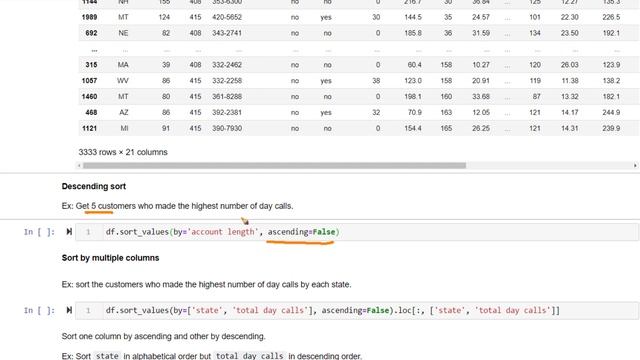Click phone number 361-8288
The height and width of the screenshot is (360, 640).
click(227, 97)
